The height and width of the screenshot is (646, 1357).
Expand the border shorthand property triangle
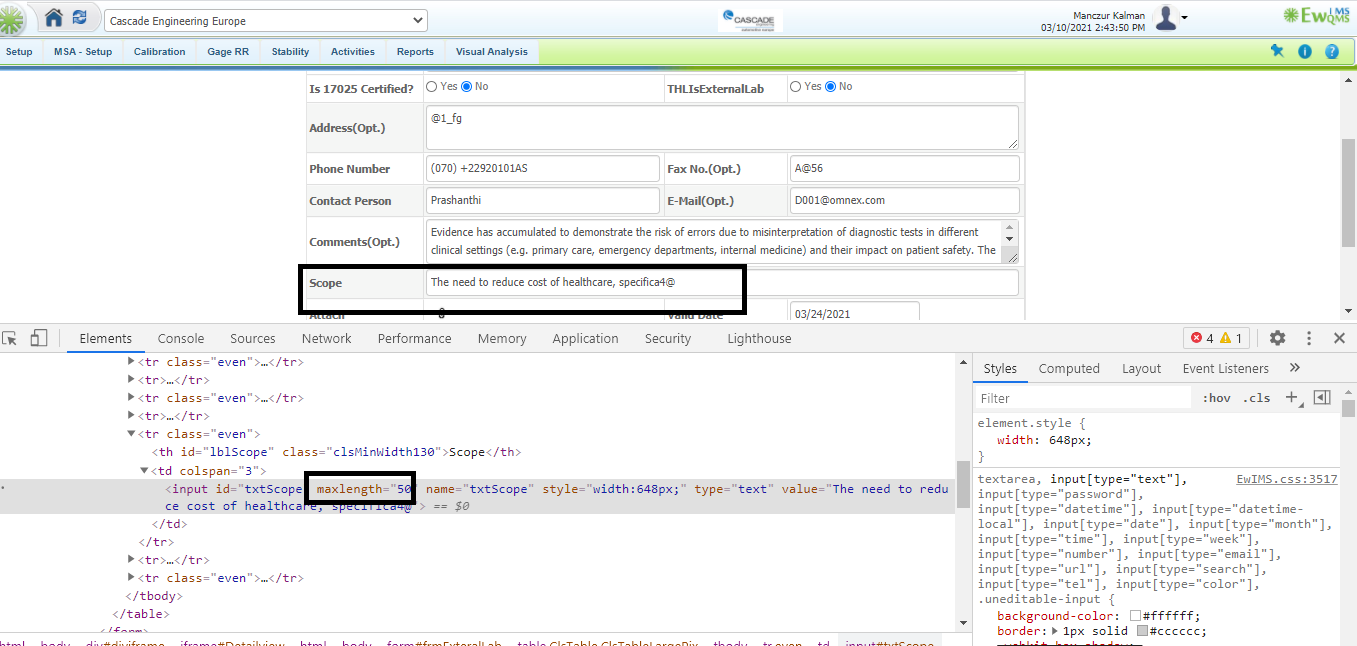(1055, 632)
